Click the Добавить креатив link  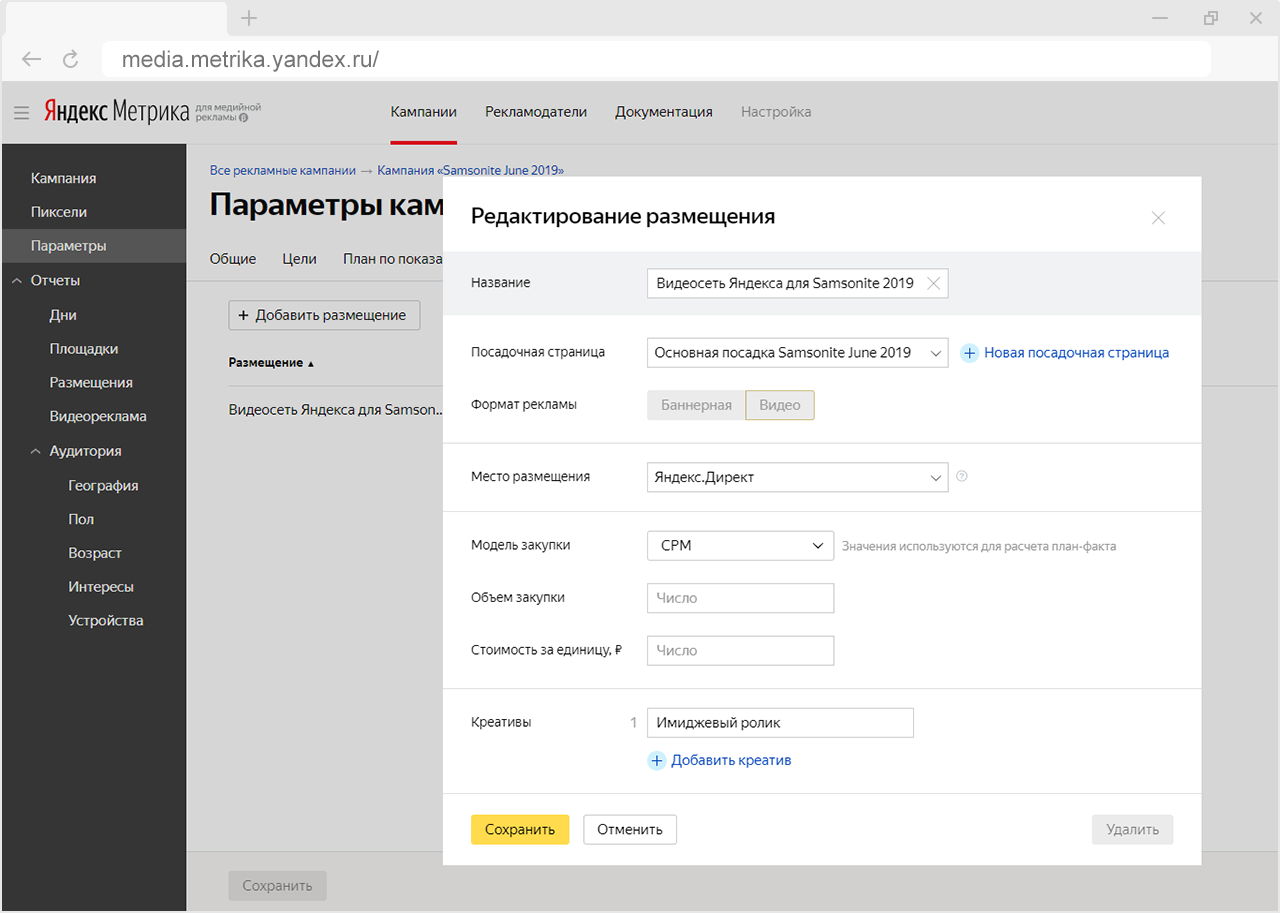pos(731,761)
